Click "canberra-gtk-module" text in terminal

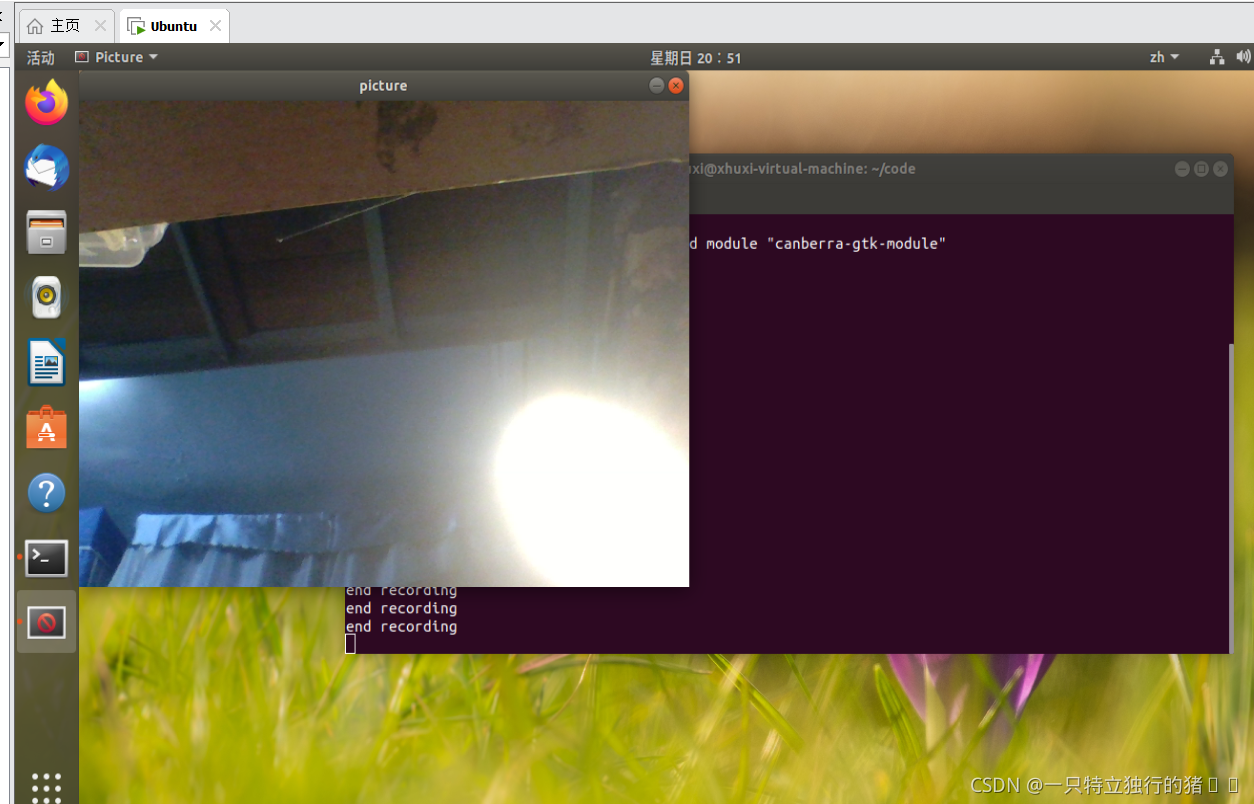pyautogui.click(x=855, y=244)
